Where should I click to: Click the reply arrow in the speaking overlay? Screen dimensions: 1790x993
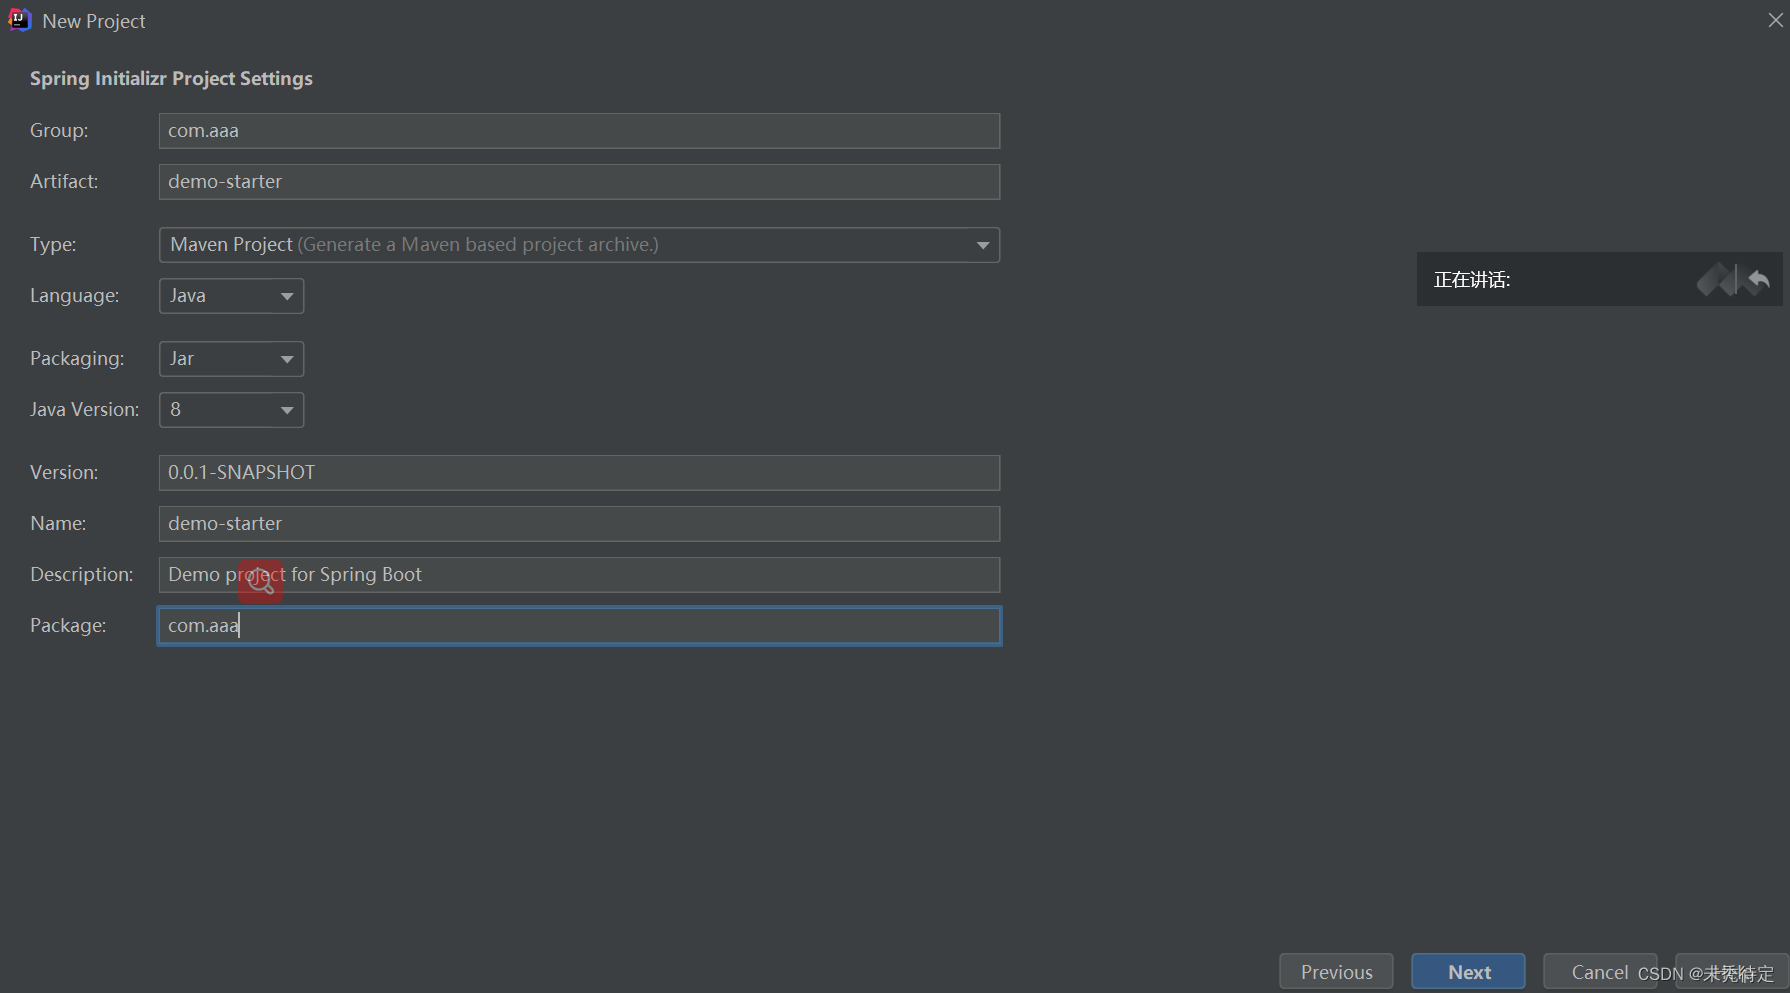1759,280
